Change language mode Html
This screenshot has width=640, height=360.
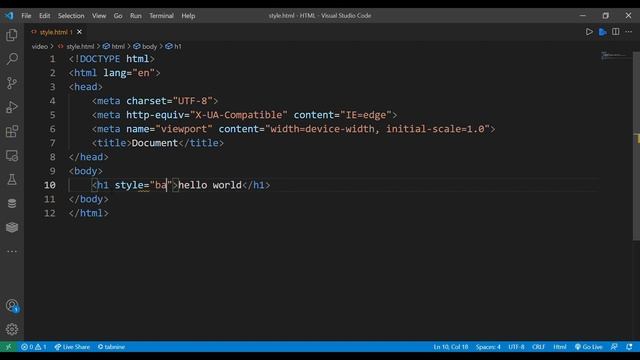(x=560, y=347)
